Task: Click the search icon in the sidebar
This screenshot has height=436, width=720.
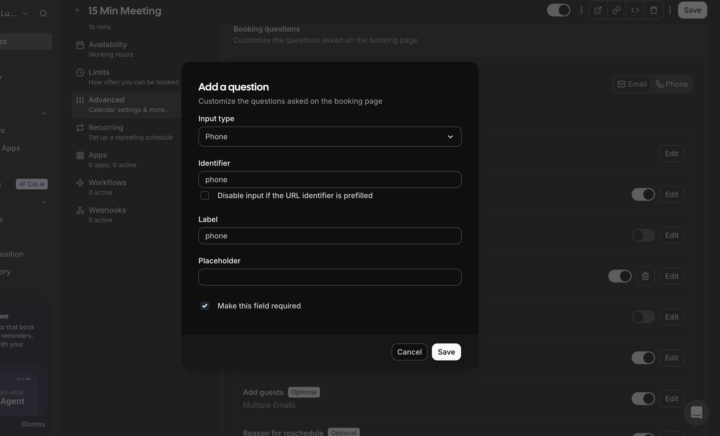Action: click(43, 14)
